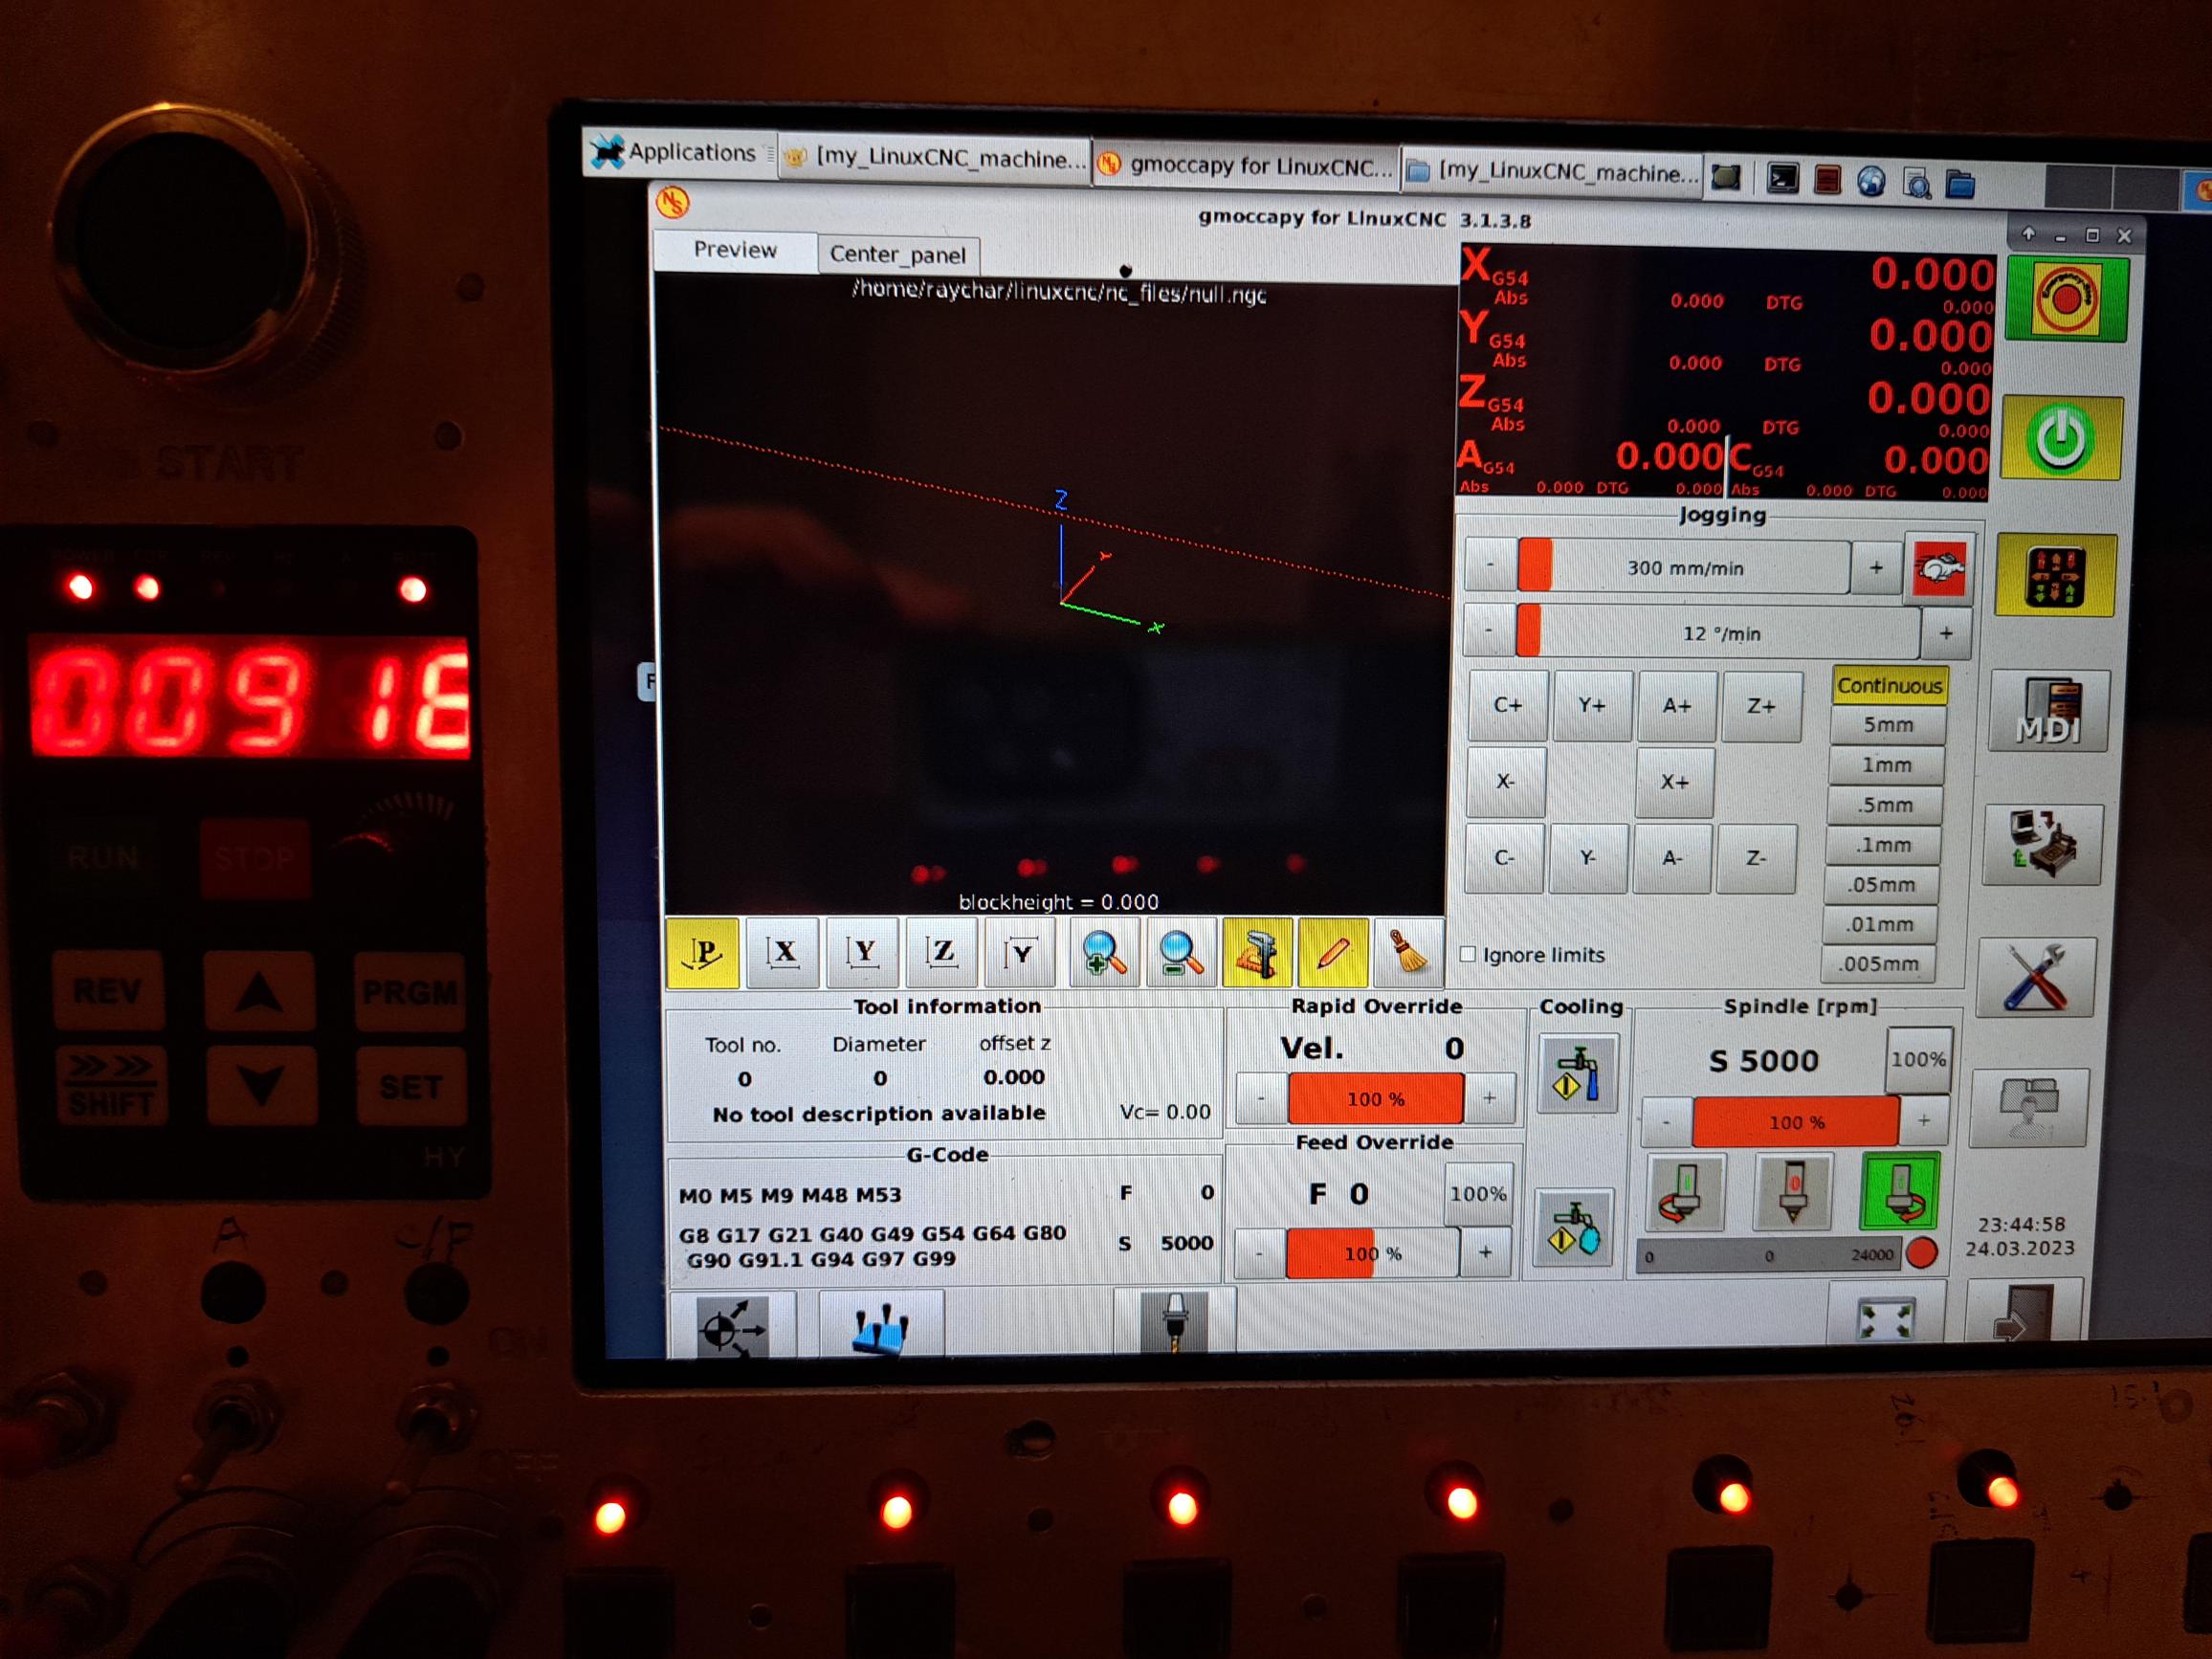Decrease jog speed with minus button
This screenshot has height=1659, width=2212.
pos(1490,565)
